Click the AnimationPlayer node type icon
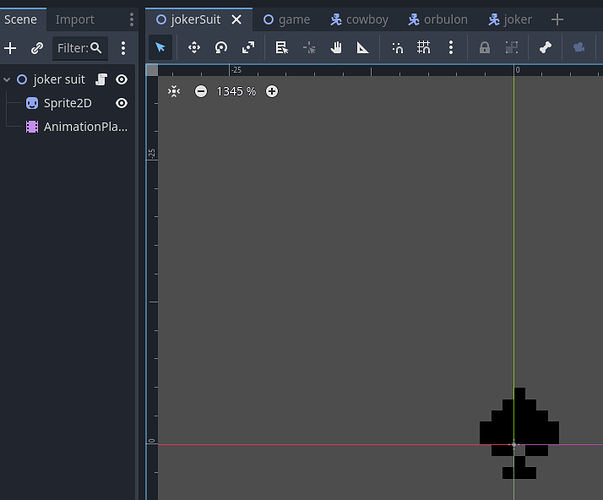The image size is (603, 500). point(32,127)
